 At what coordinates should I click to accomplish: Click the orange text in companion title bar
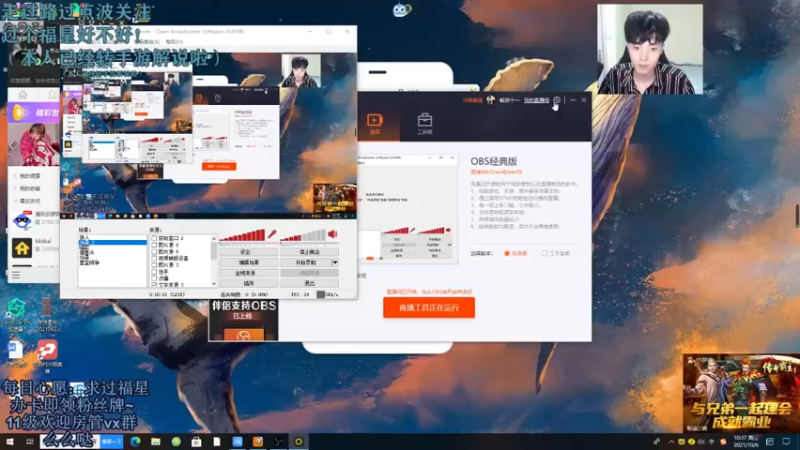472,101
